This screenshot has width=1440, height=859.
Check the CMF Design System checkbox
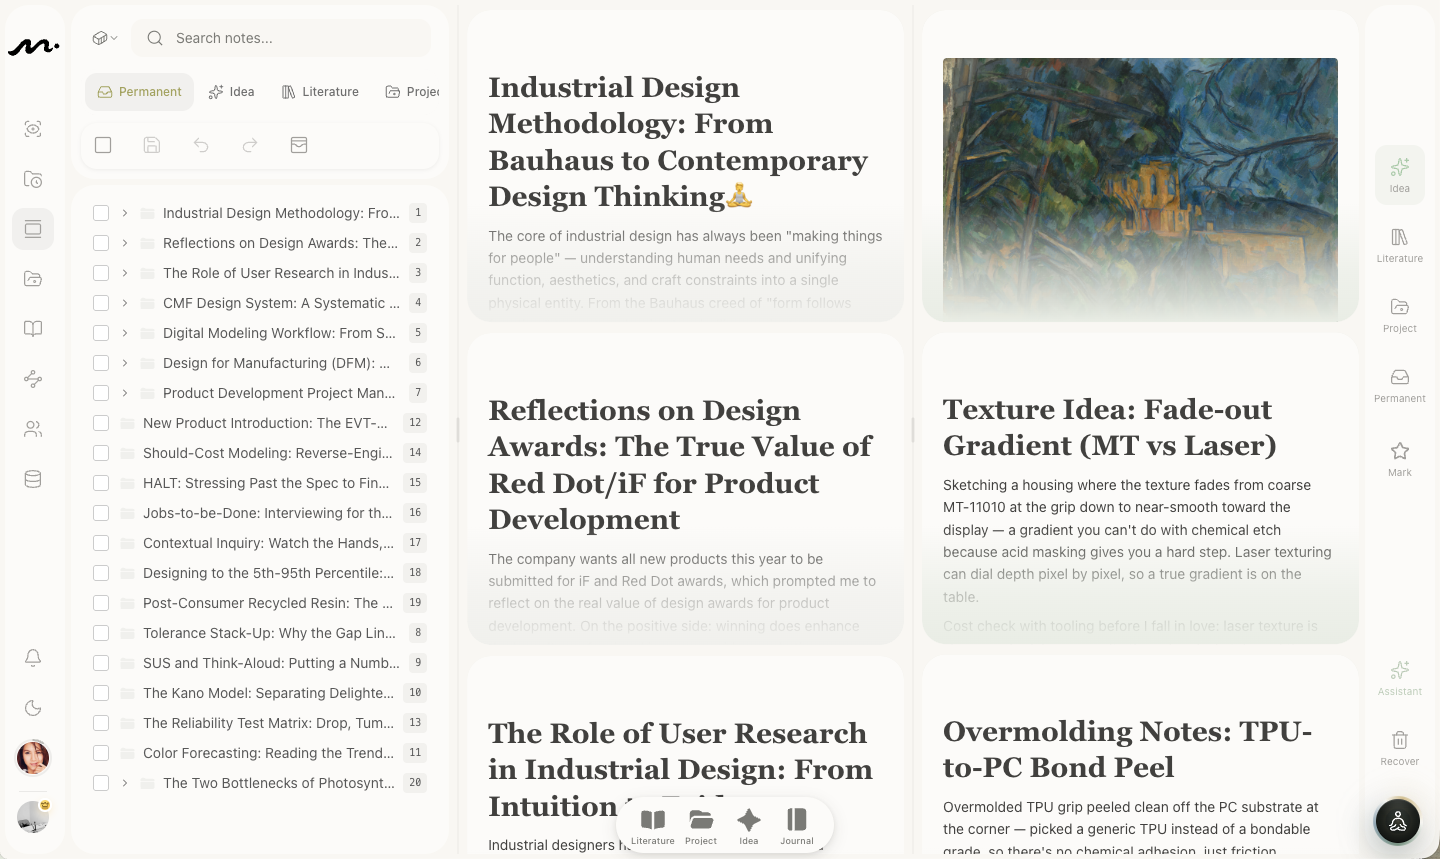tap(101, 303)
